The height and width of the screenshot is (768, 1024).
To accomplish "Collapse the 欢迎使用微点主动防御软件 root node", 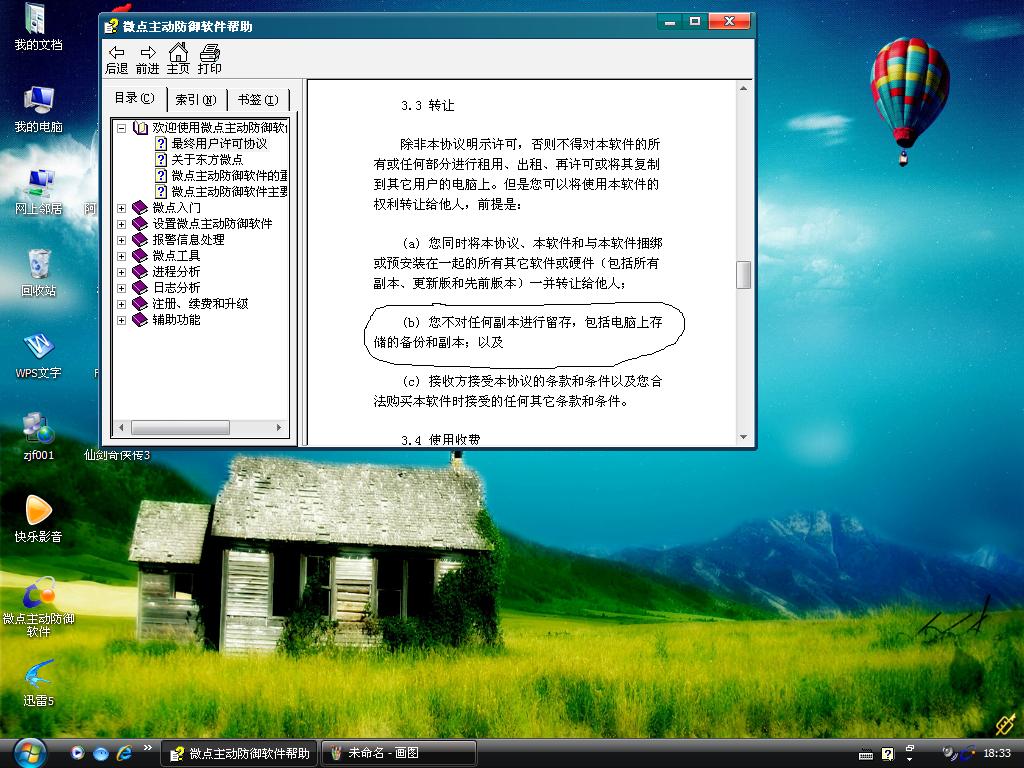I will pos(122,128).
